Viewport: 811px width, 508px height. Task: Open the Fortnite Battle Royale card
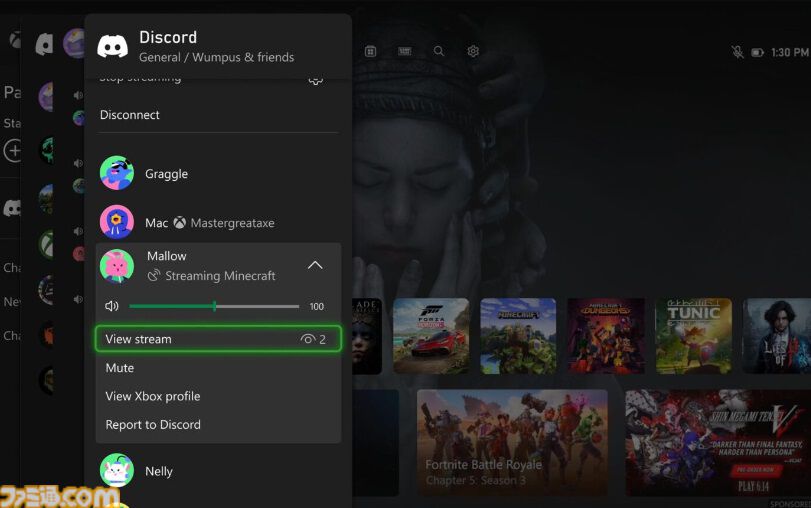click(512, 443)
